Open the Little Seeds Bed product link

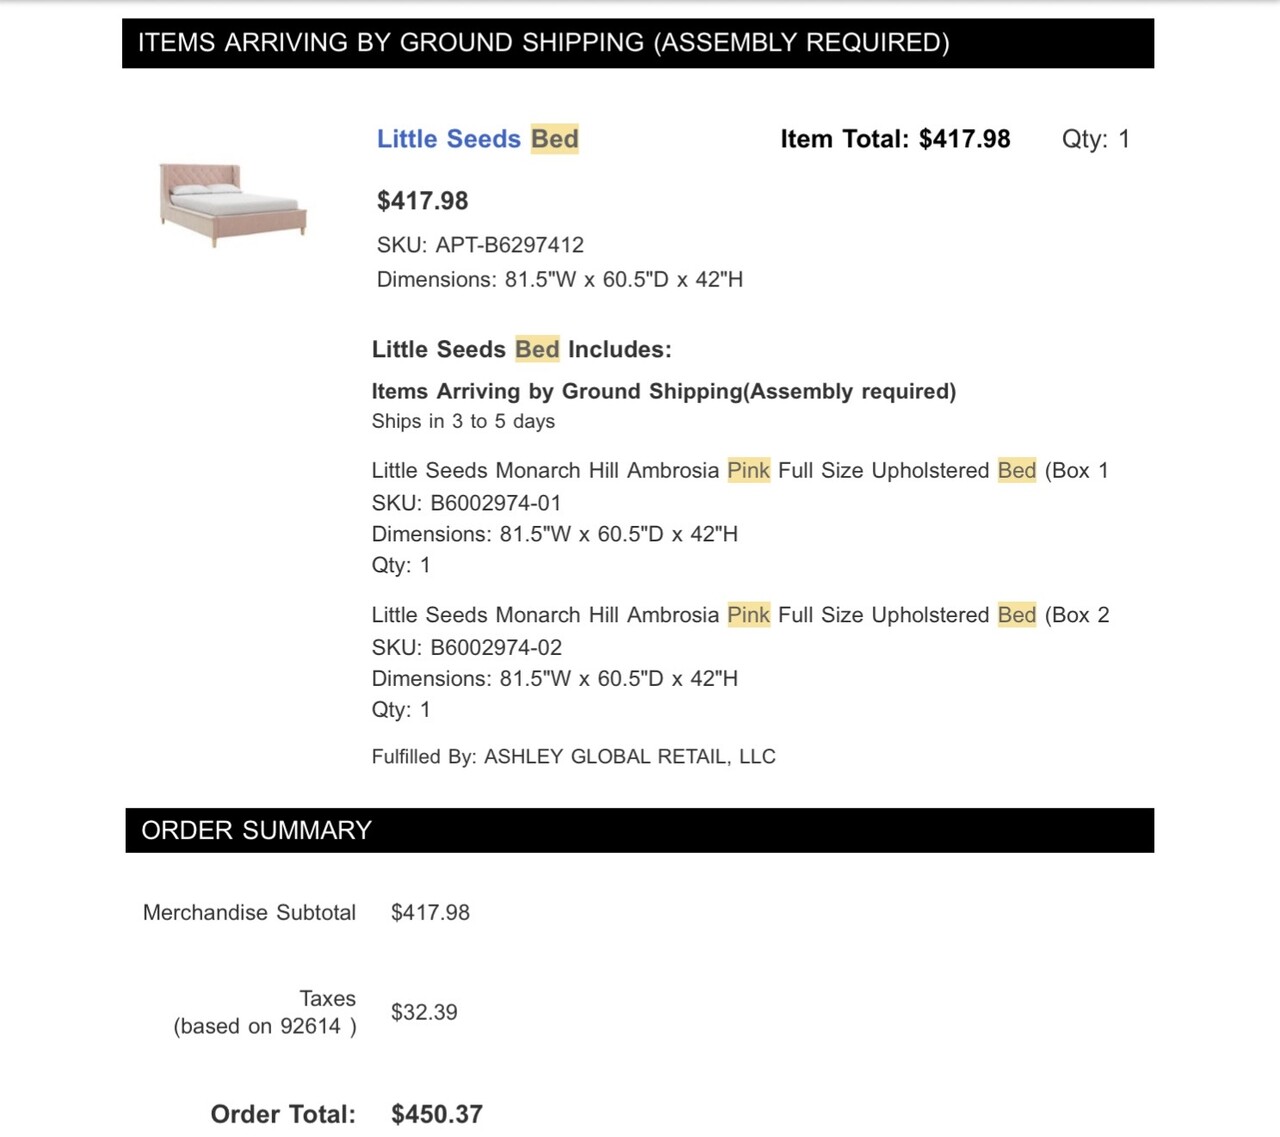click(x=478, y=139)
